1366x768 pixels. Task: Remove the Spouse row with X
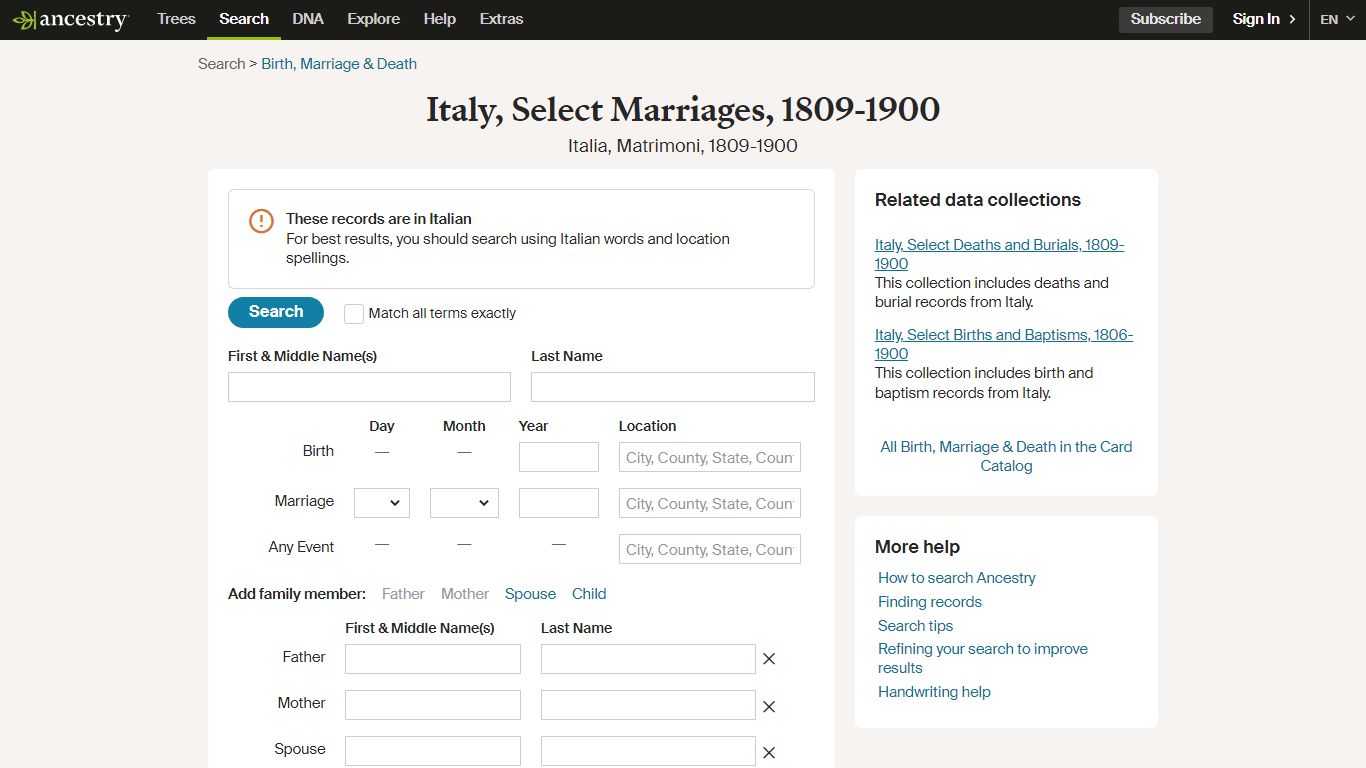click(769, 753)
